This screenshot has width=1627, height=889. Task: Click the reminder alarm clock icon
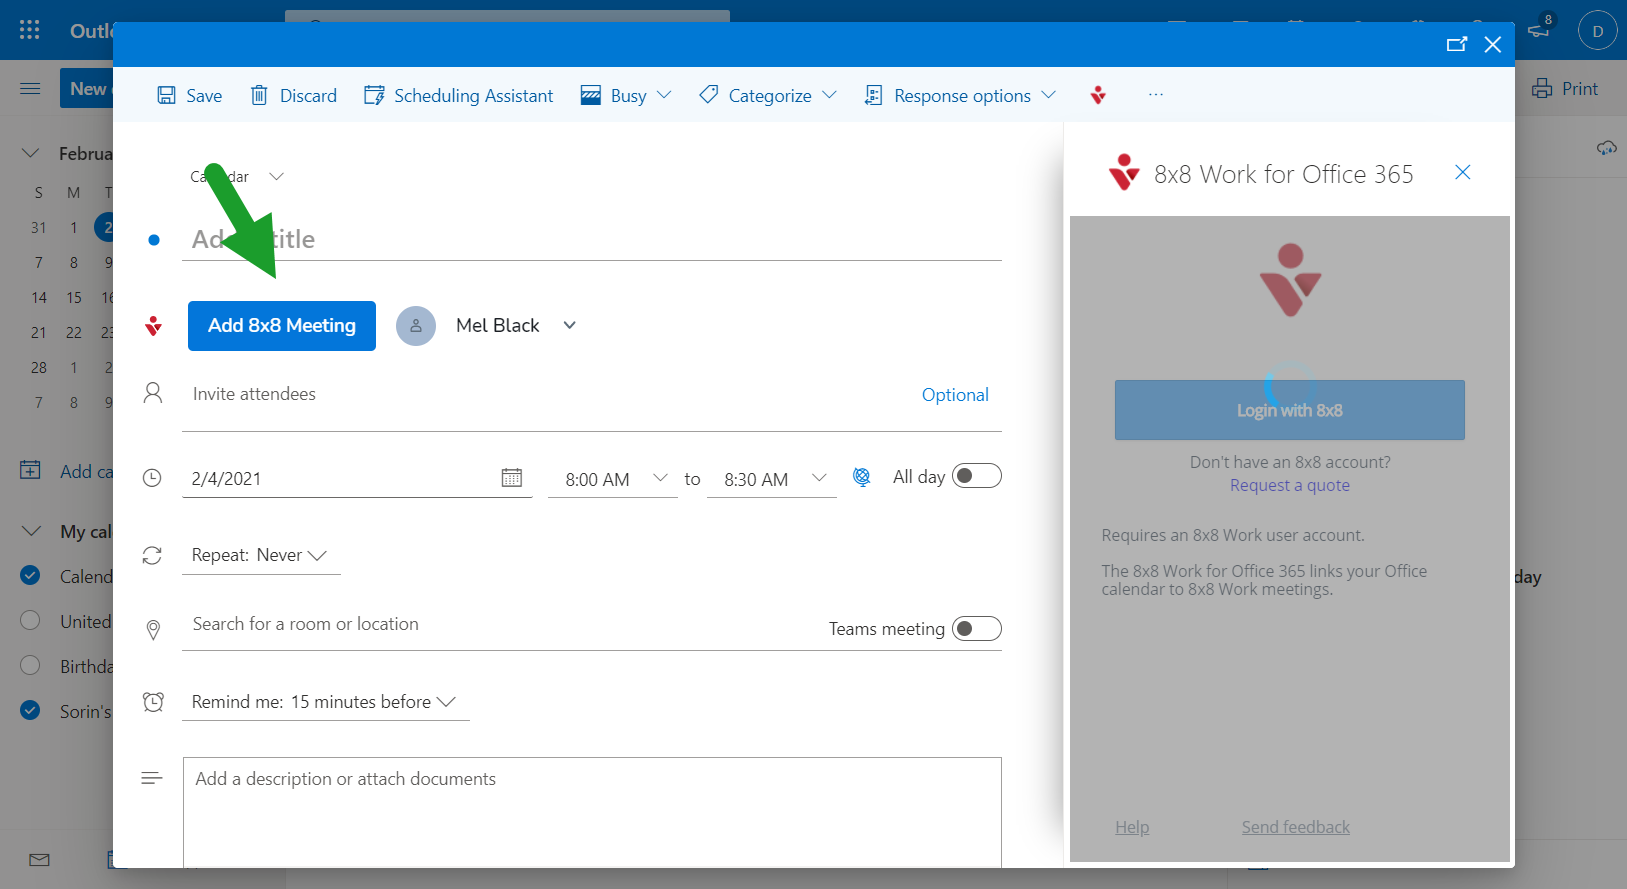point(153,702)
